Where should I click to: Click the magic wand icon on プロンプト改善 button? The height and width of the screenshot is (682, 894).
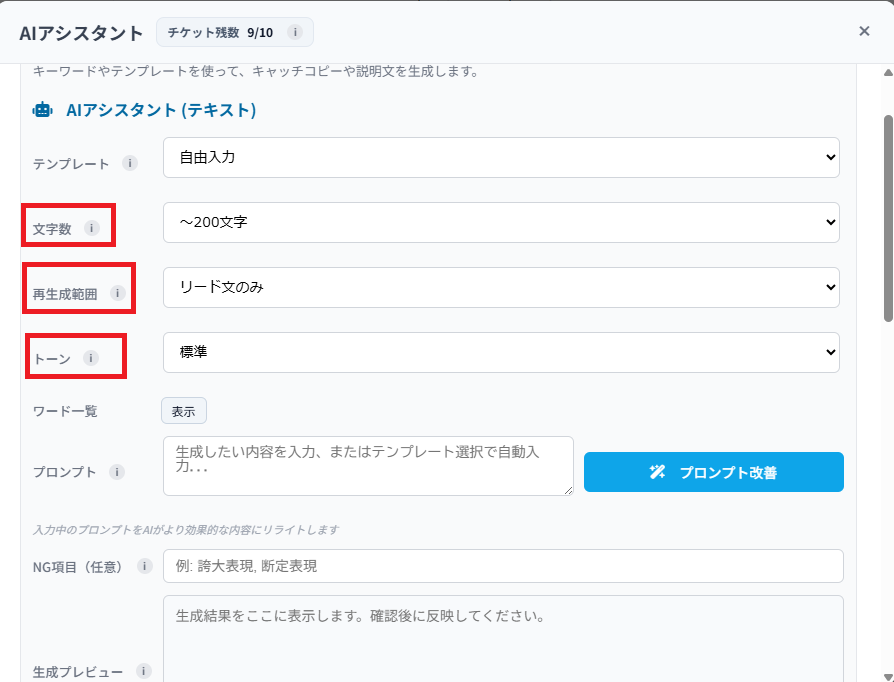[658, 472]
